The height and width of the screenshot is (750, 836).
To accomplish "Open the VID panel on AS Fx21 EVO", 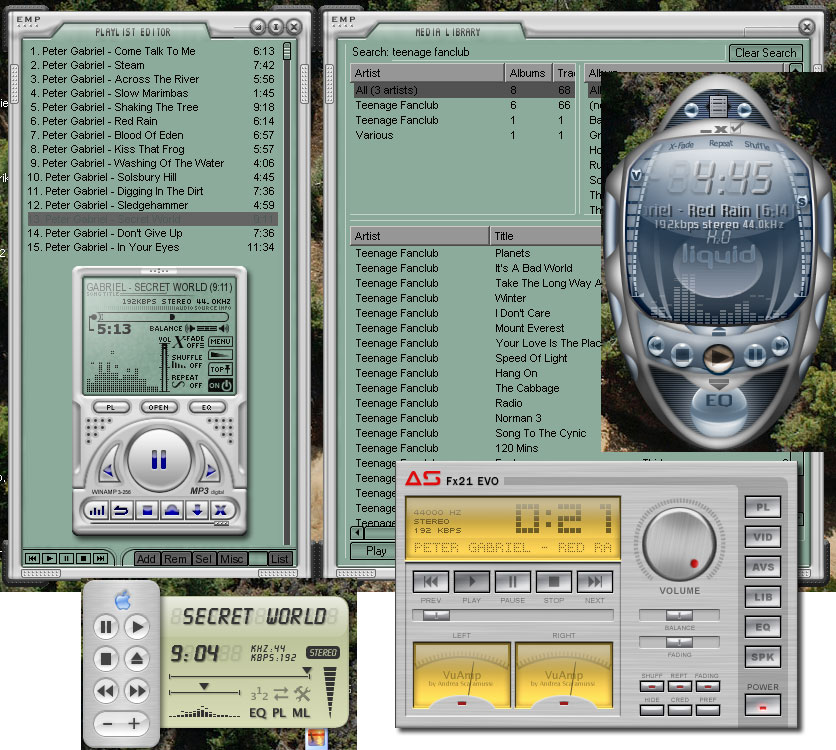I will click(x=763, y=537).
